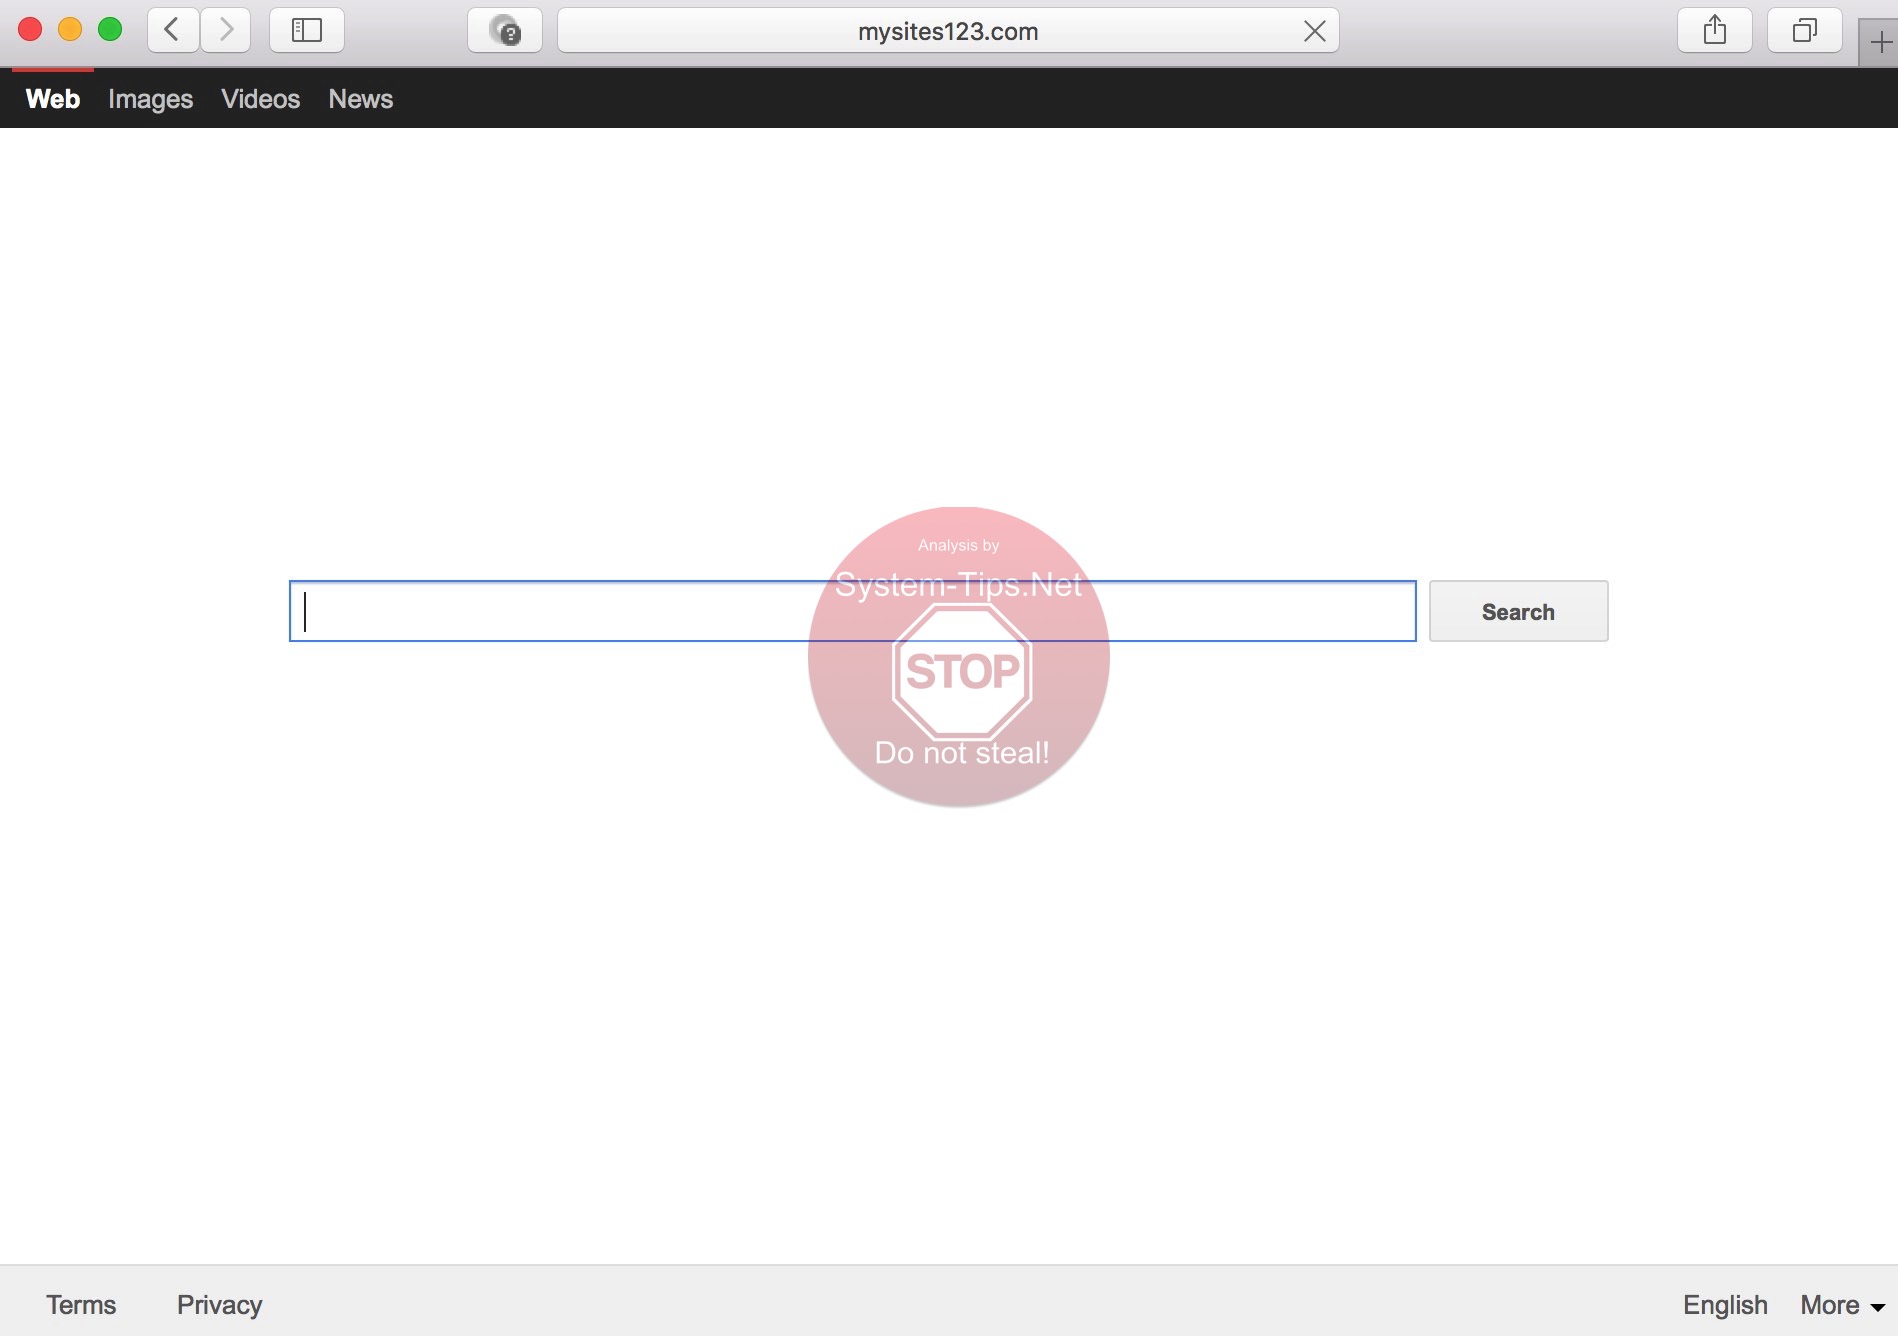The image size is (1898, 1336).
Task: Open a new tab with plus button
Action: click(x=1879, y=43)
